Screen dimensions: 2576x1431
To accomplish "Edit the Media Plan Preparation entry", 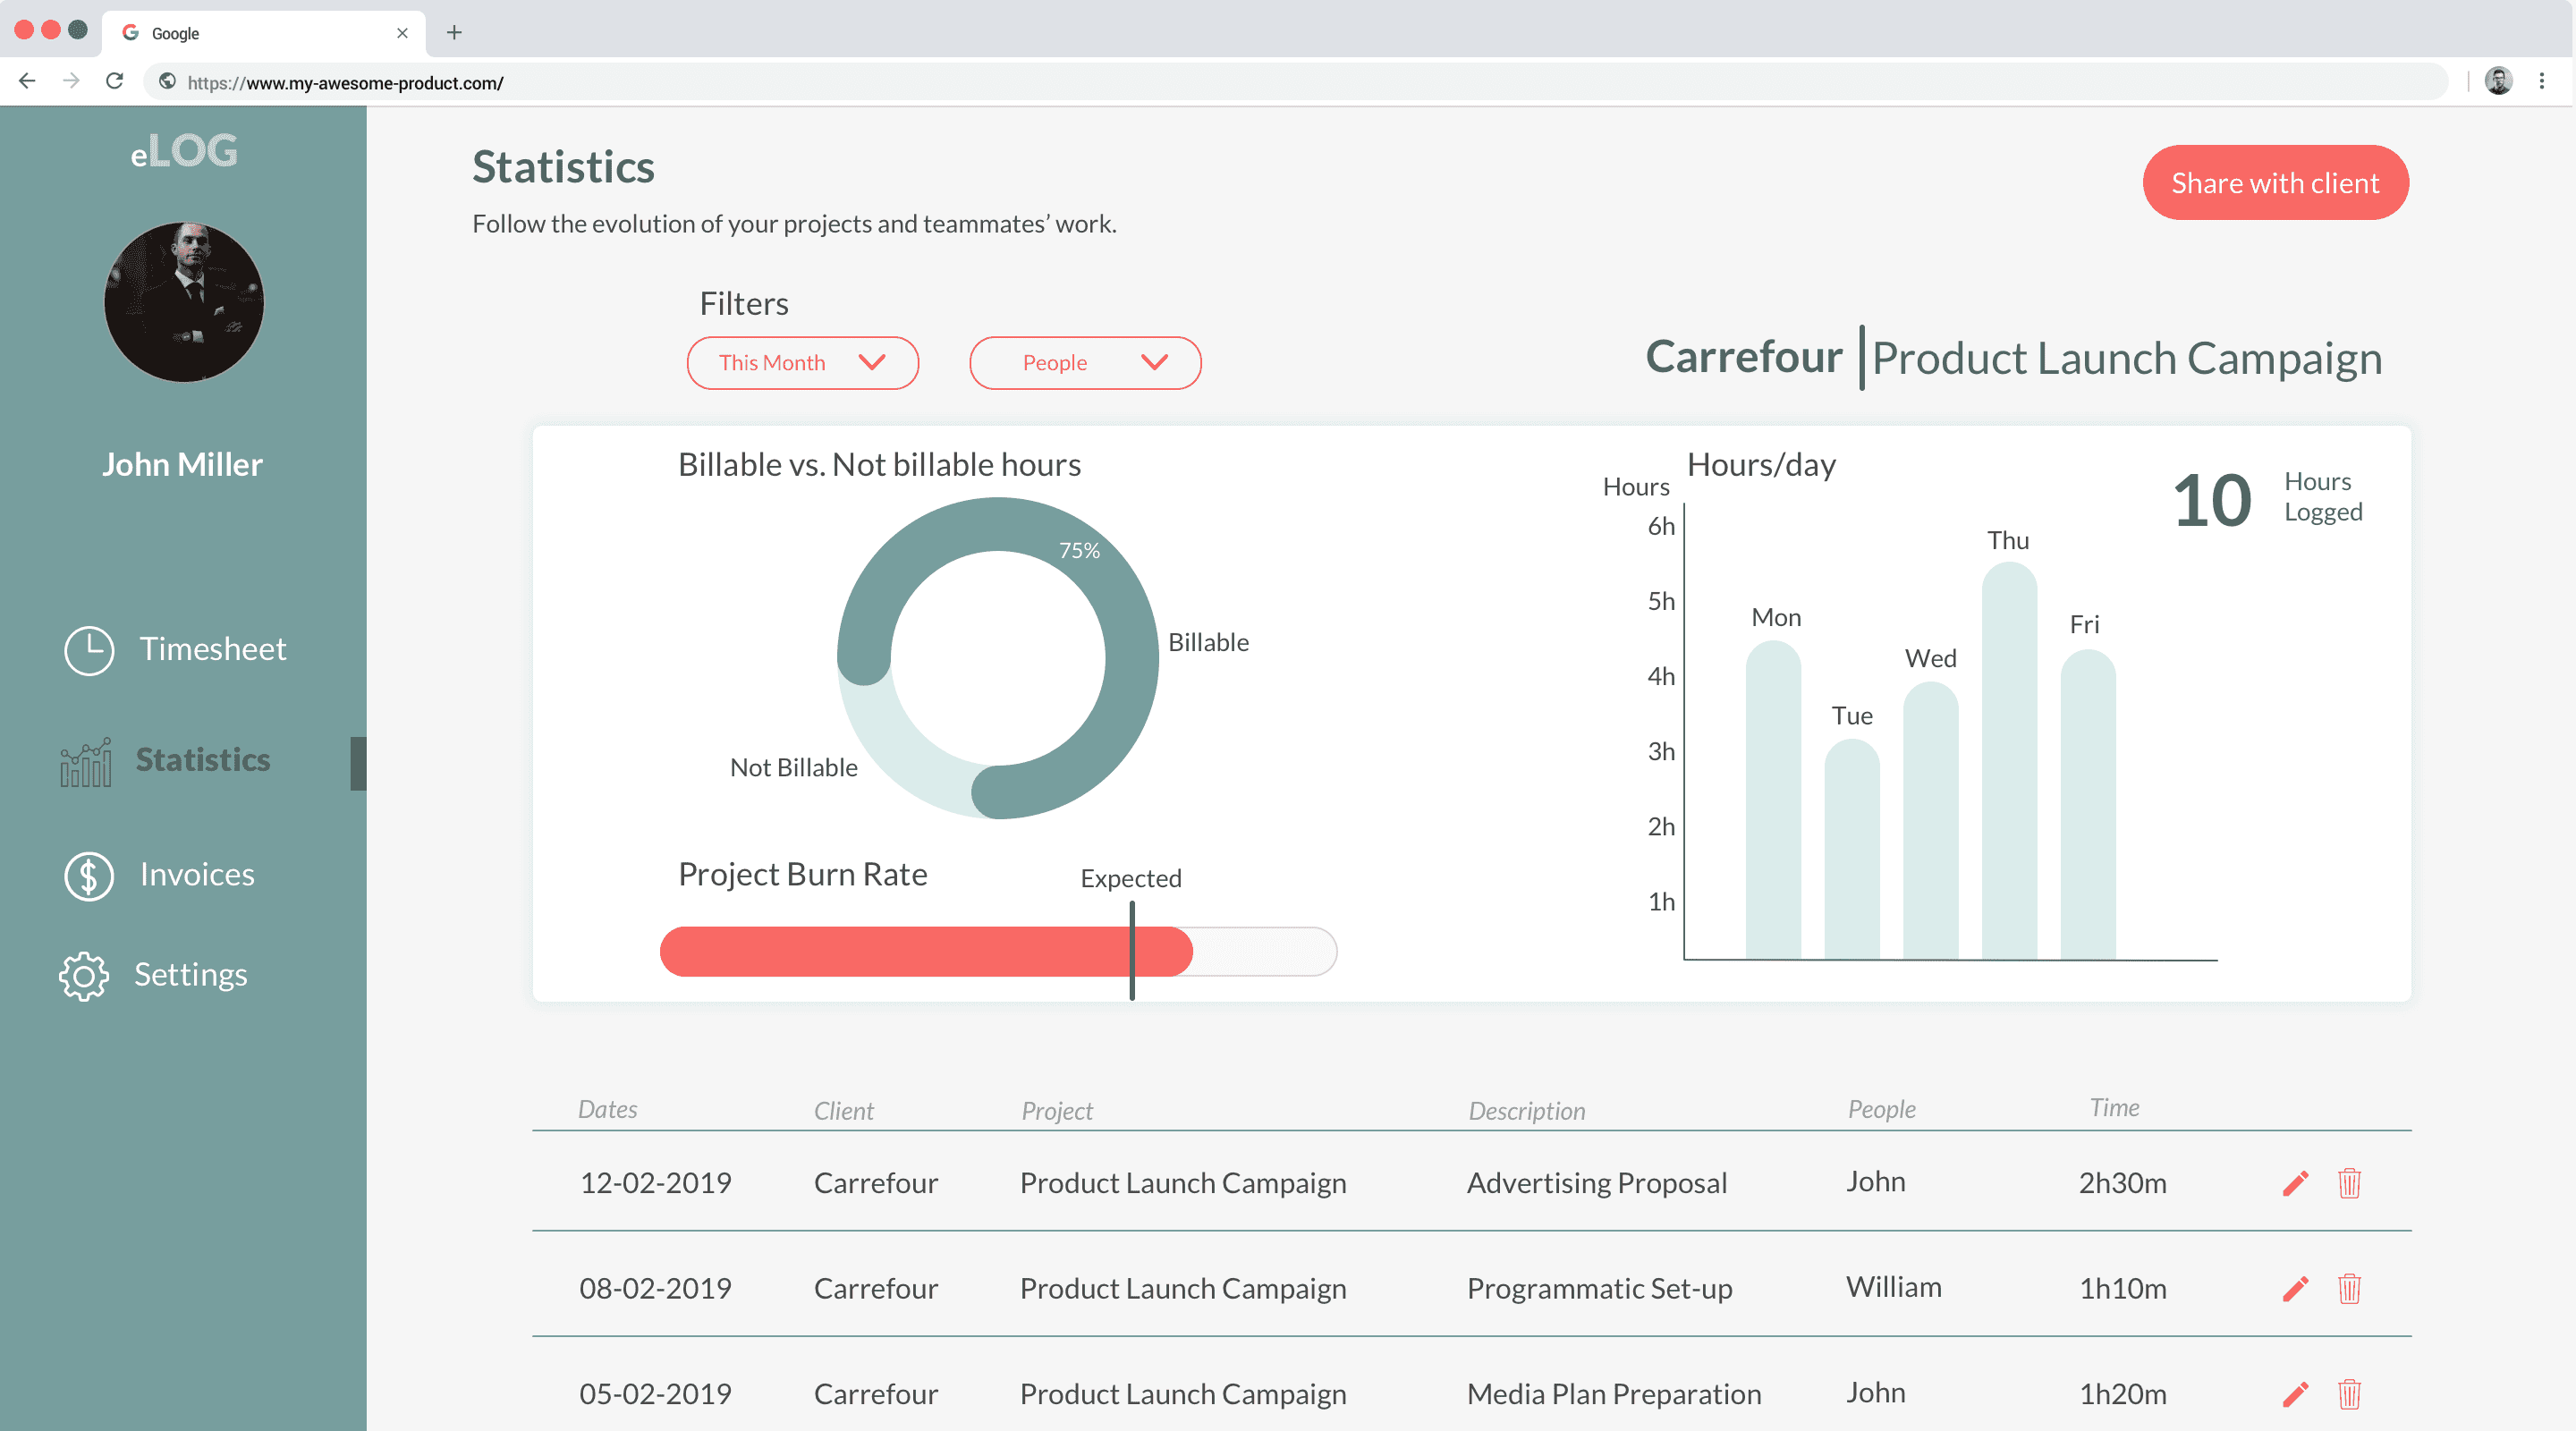I will tap(2296, 1394).
